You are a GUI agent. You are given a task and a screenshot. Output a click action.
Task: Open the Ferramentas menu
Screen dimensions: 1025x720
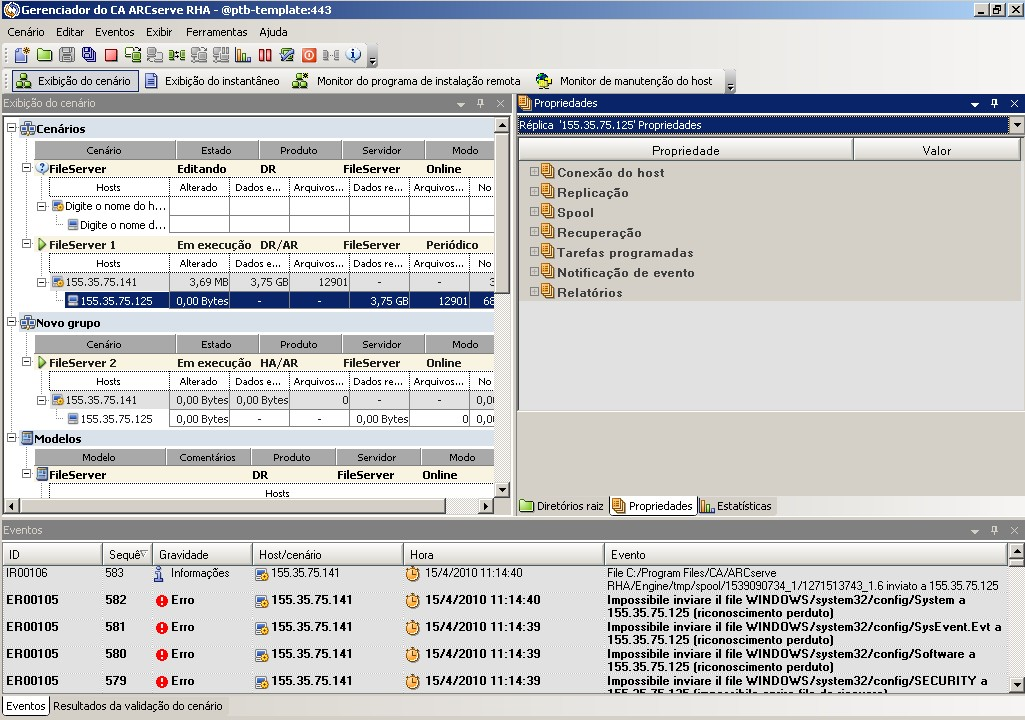pyautogui.click(x=216, y=32)
